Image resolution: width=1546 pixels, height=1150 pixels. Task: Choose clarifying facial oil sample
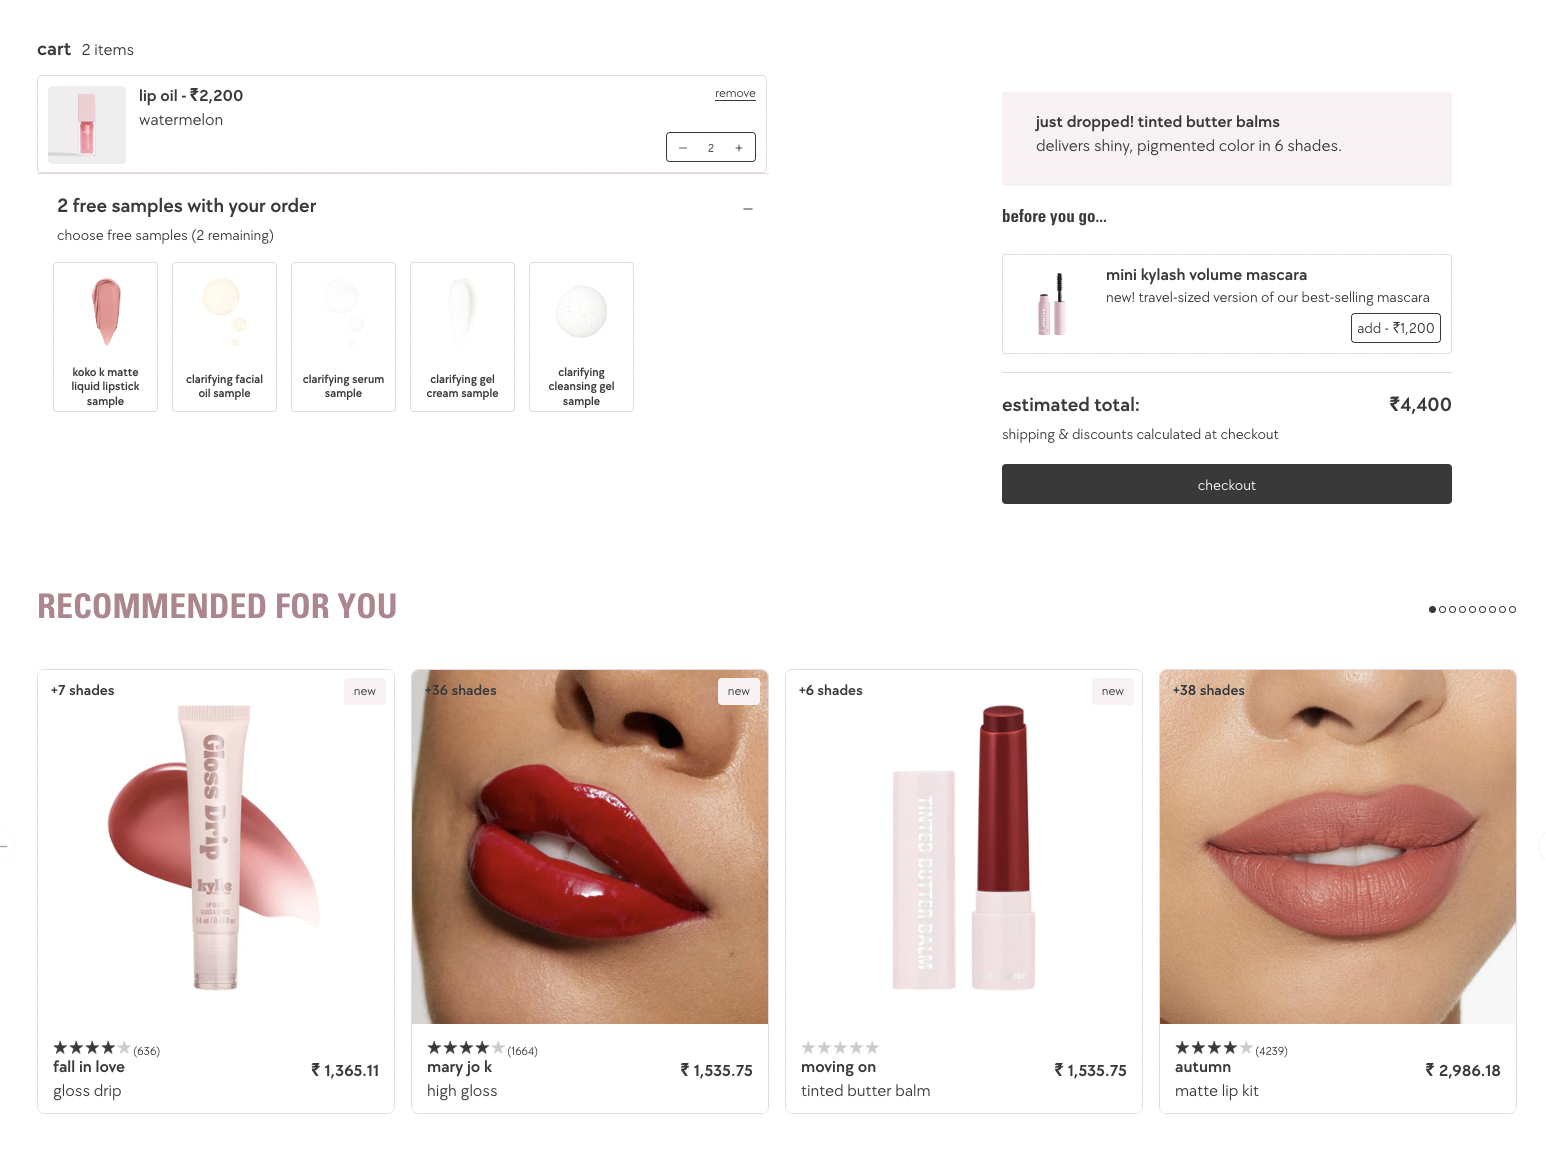pos(224,337)
